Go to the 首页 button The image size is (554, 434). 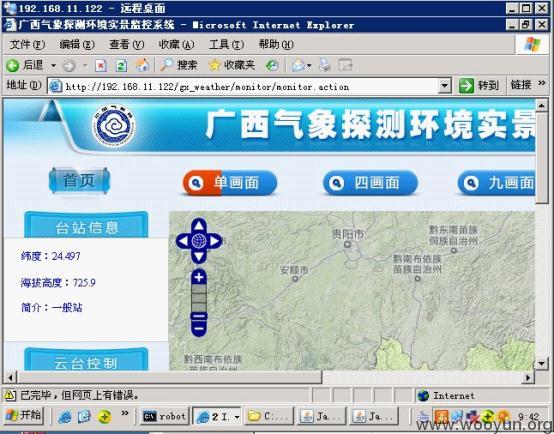point(79,181)
